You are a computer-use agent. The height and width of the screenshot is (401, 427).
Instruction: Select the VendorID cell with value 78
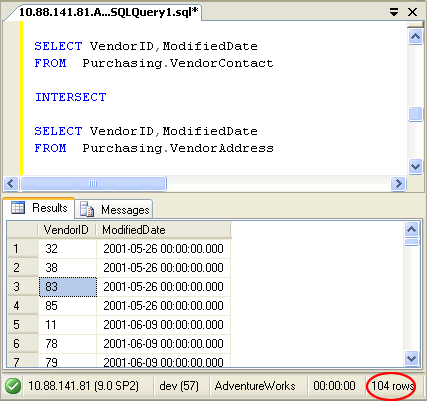[x=68, y=344]
